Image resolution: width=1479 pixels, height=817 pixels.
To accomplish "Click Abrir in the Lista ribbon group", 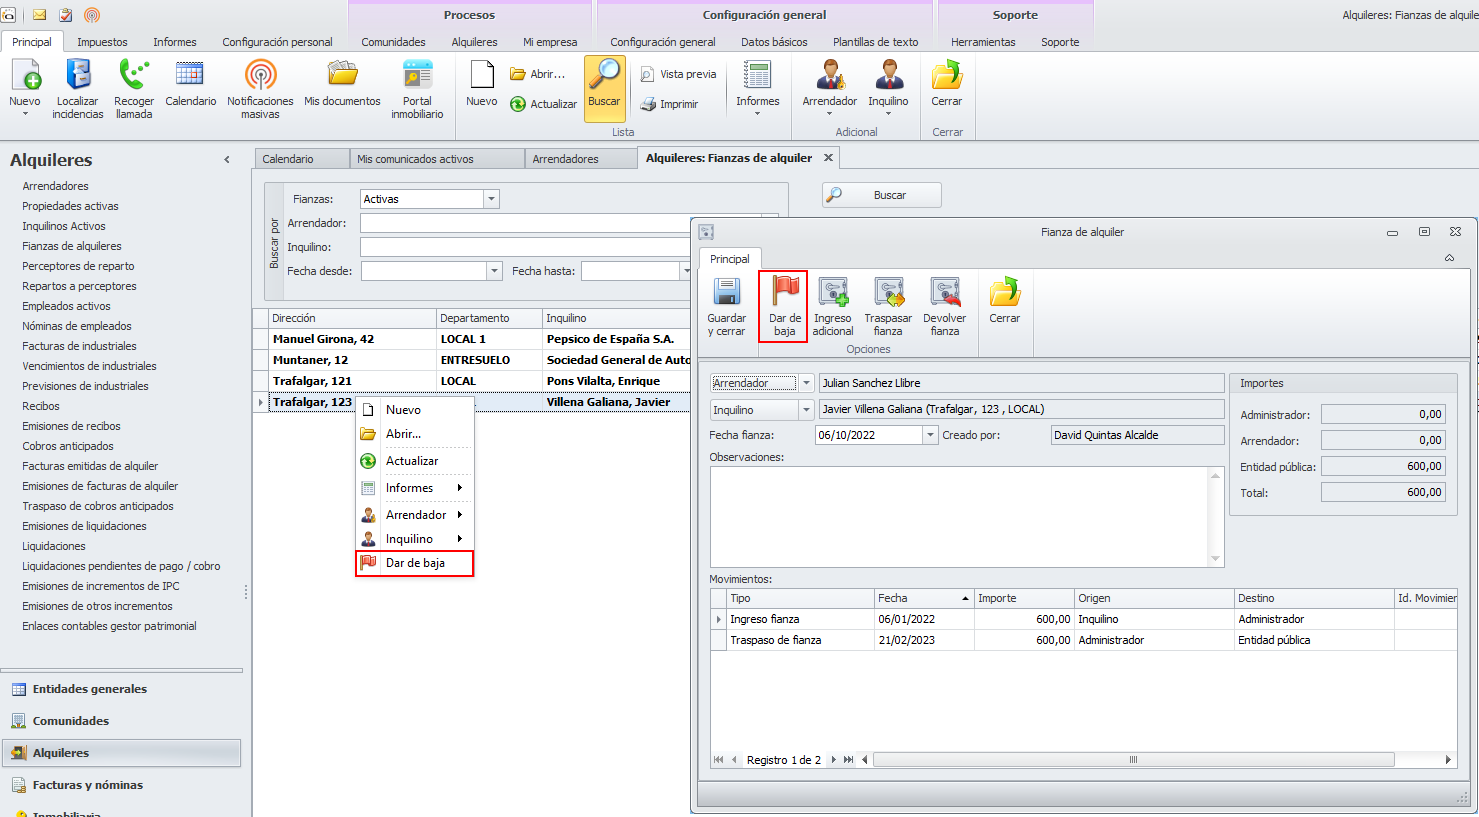I will point(538,74).
